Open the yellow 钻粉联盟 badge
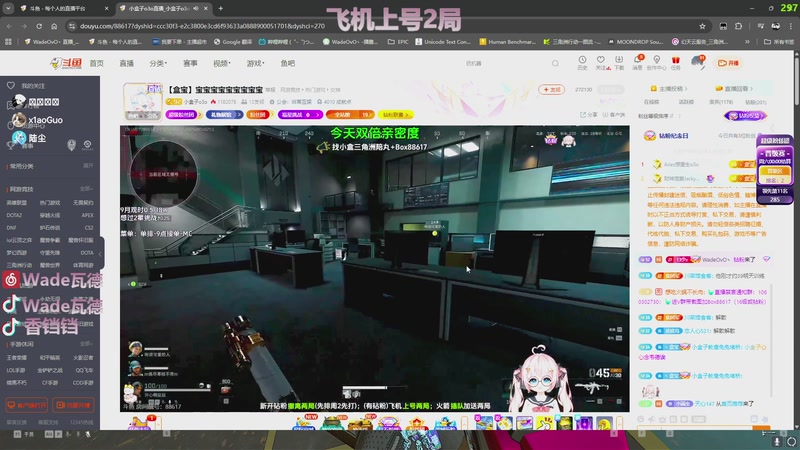The width and height of the screenshot is (800, 450). [396, 115]
